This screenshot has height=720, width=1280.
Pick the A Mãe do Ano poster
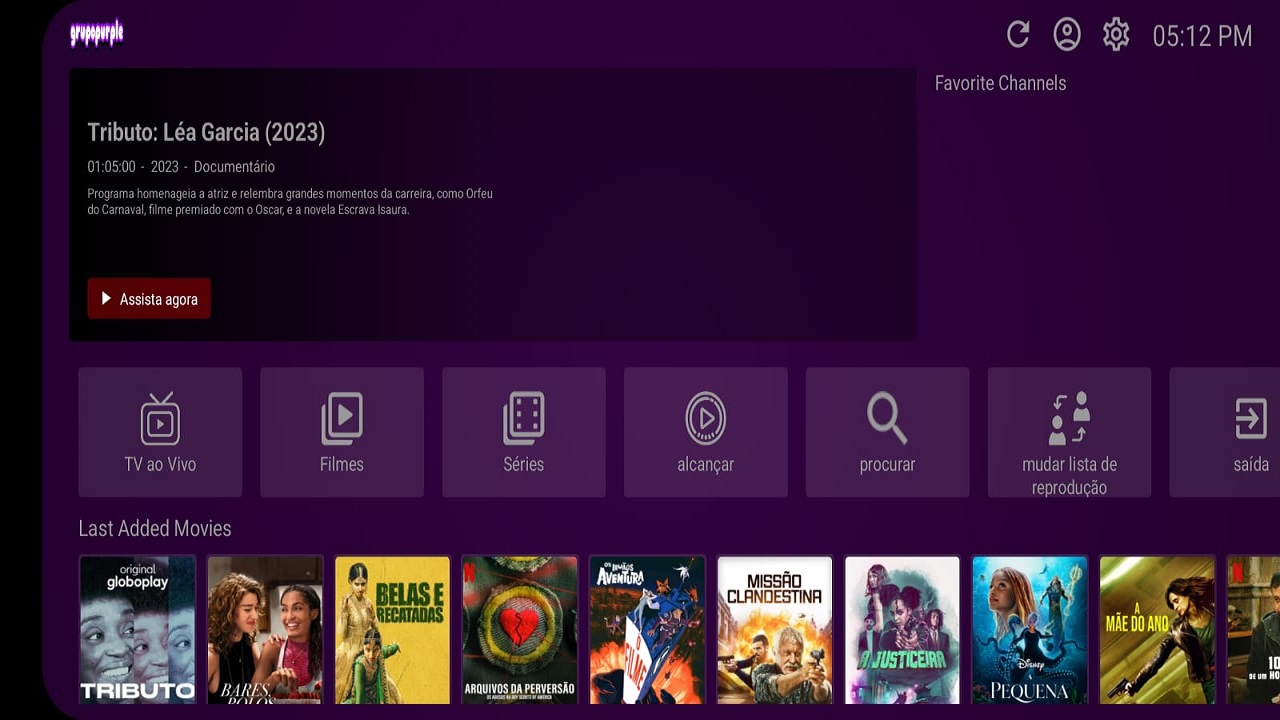pos(1157,630)
